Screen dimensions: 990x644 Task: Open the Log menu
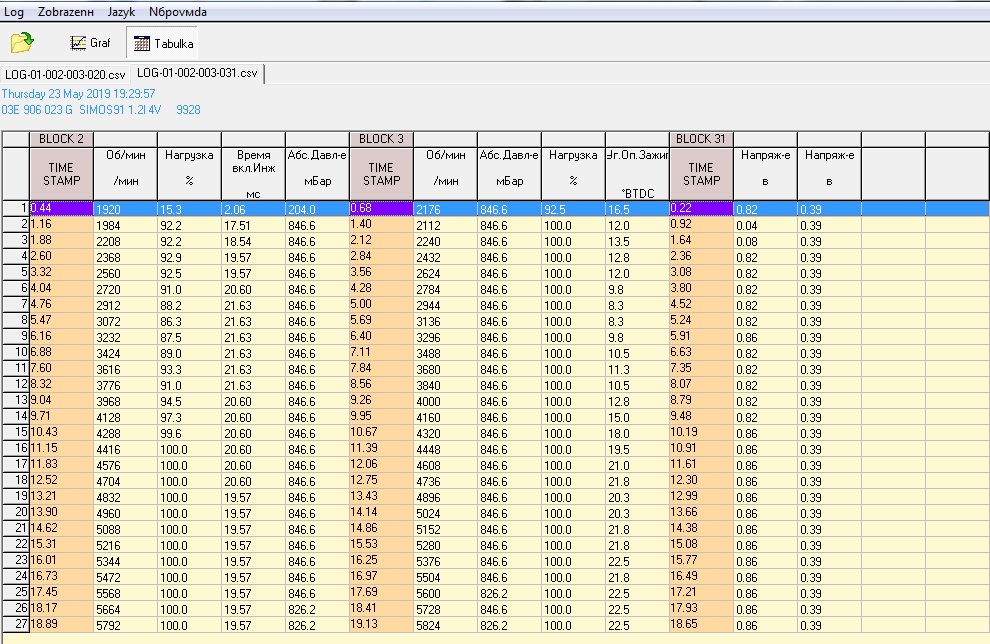click(x=15, y=12)
